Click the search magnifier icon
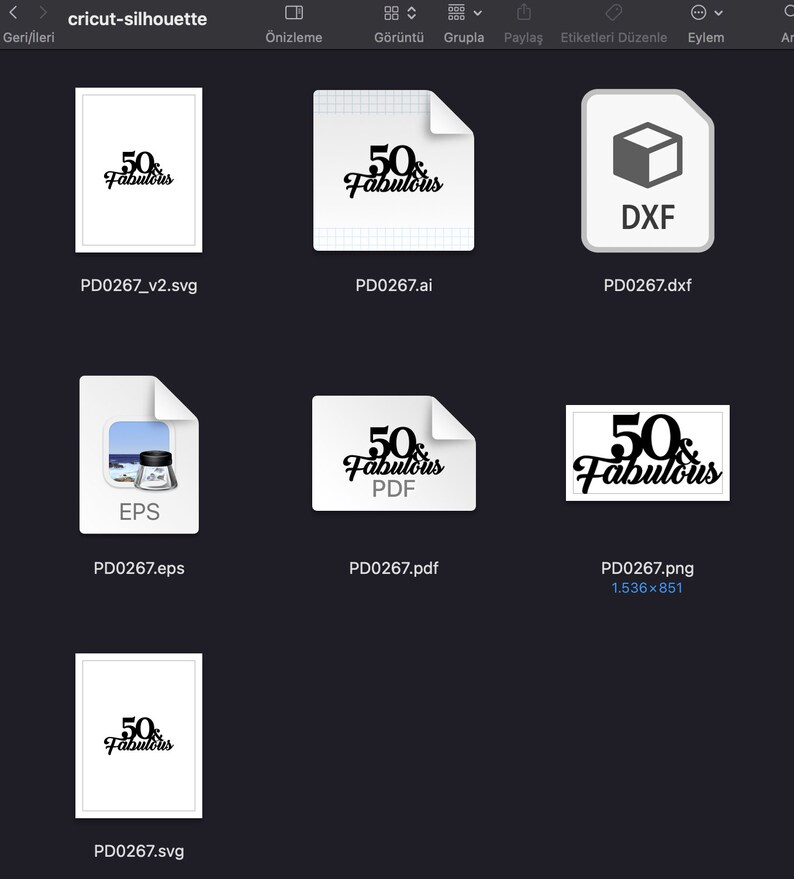The width and height of the screenshot is (794, 879). (788, 12)
